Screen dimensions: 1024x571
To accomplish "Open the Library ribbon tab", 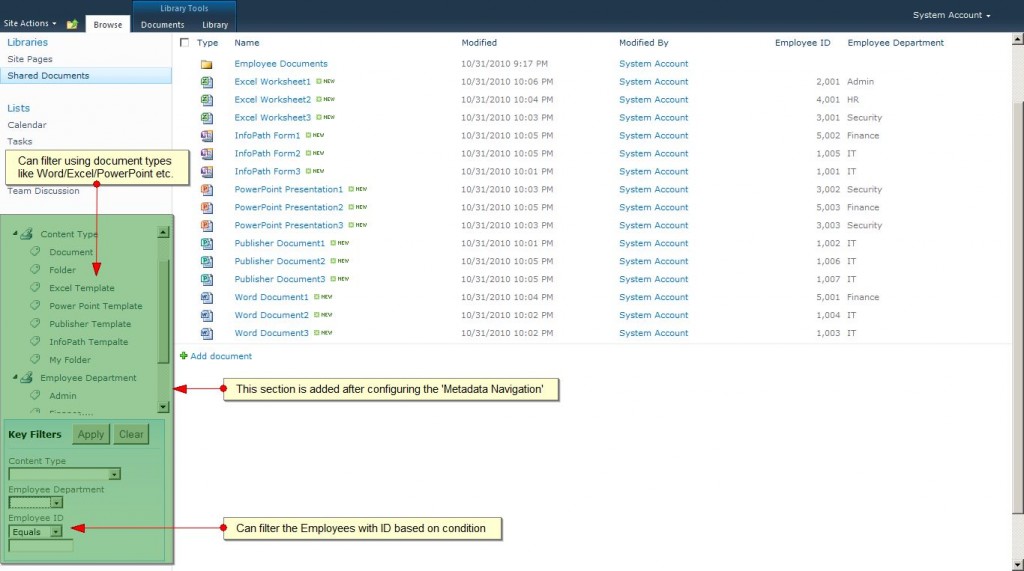I will tap(215, 25).
